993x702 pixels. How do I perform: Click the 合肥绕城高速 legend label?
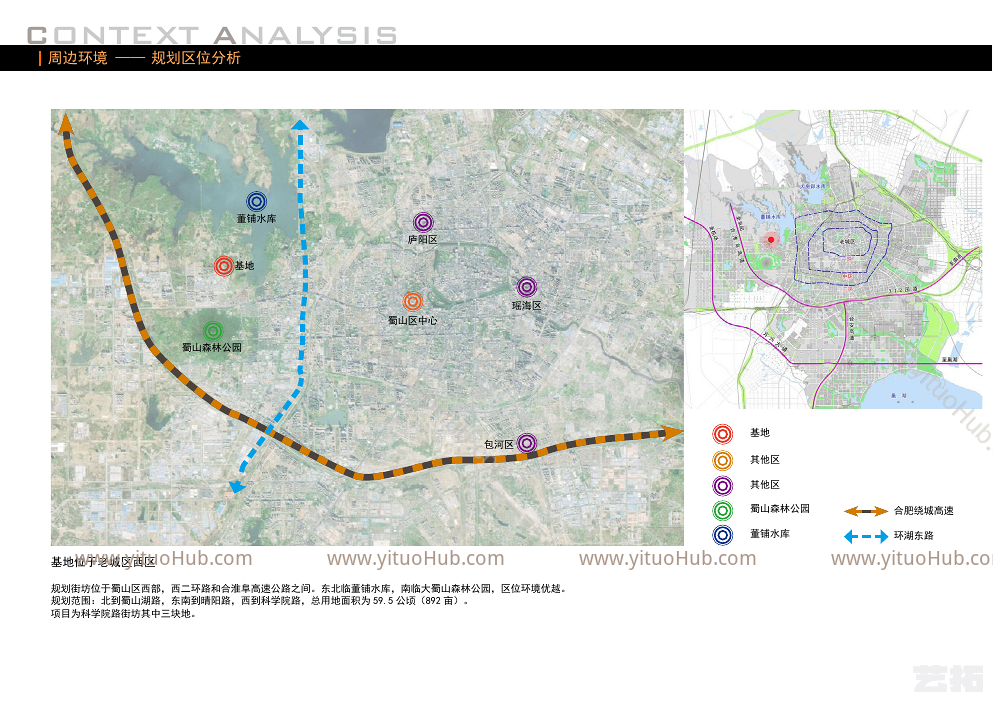(924, 511)
